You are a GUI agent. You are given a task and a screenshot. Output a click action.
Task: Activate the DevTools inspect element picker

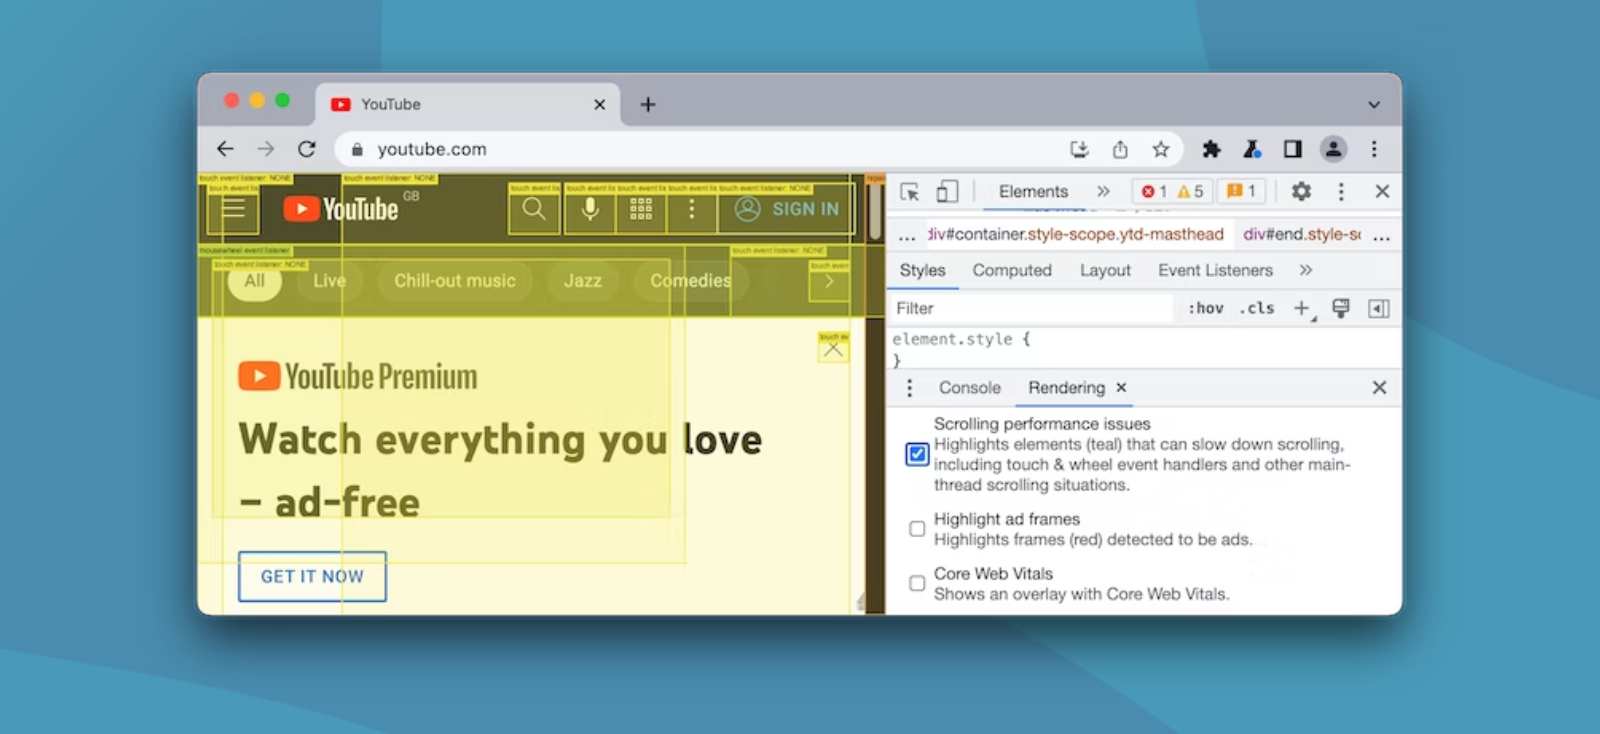(x=909, y=191)
